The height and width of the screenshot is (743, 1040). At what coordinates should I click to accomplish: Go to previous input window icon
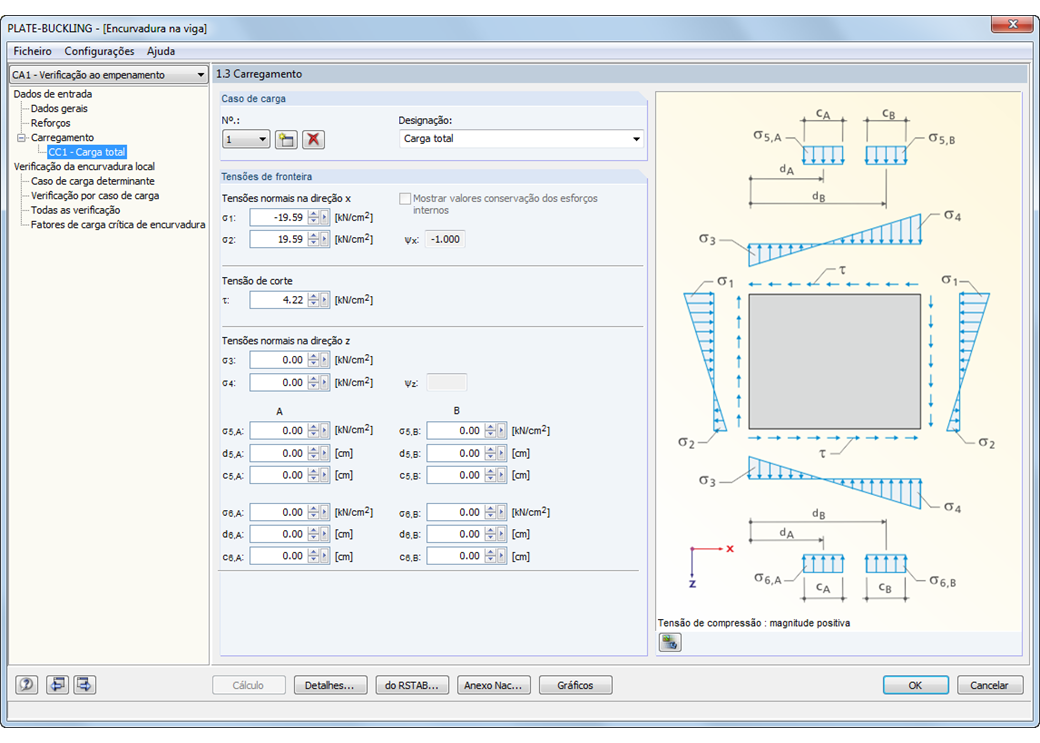tap(57, 685)
